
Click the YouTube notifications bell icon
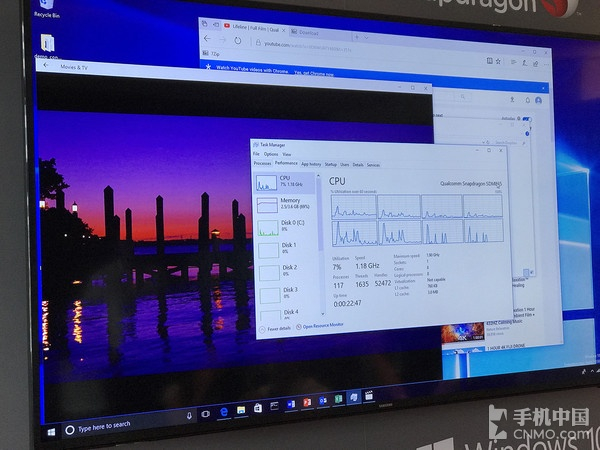(527, 100)
